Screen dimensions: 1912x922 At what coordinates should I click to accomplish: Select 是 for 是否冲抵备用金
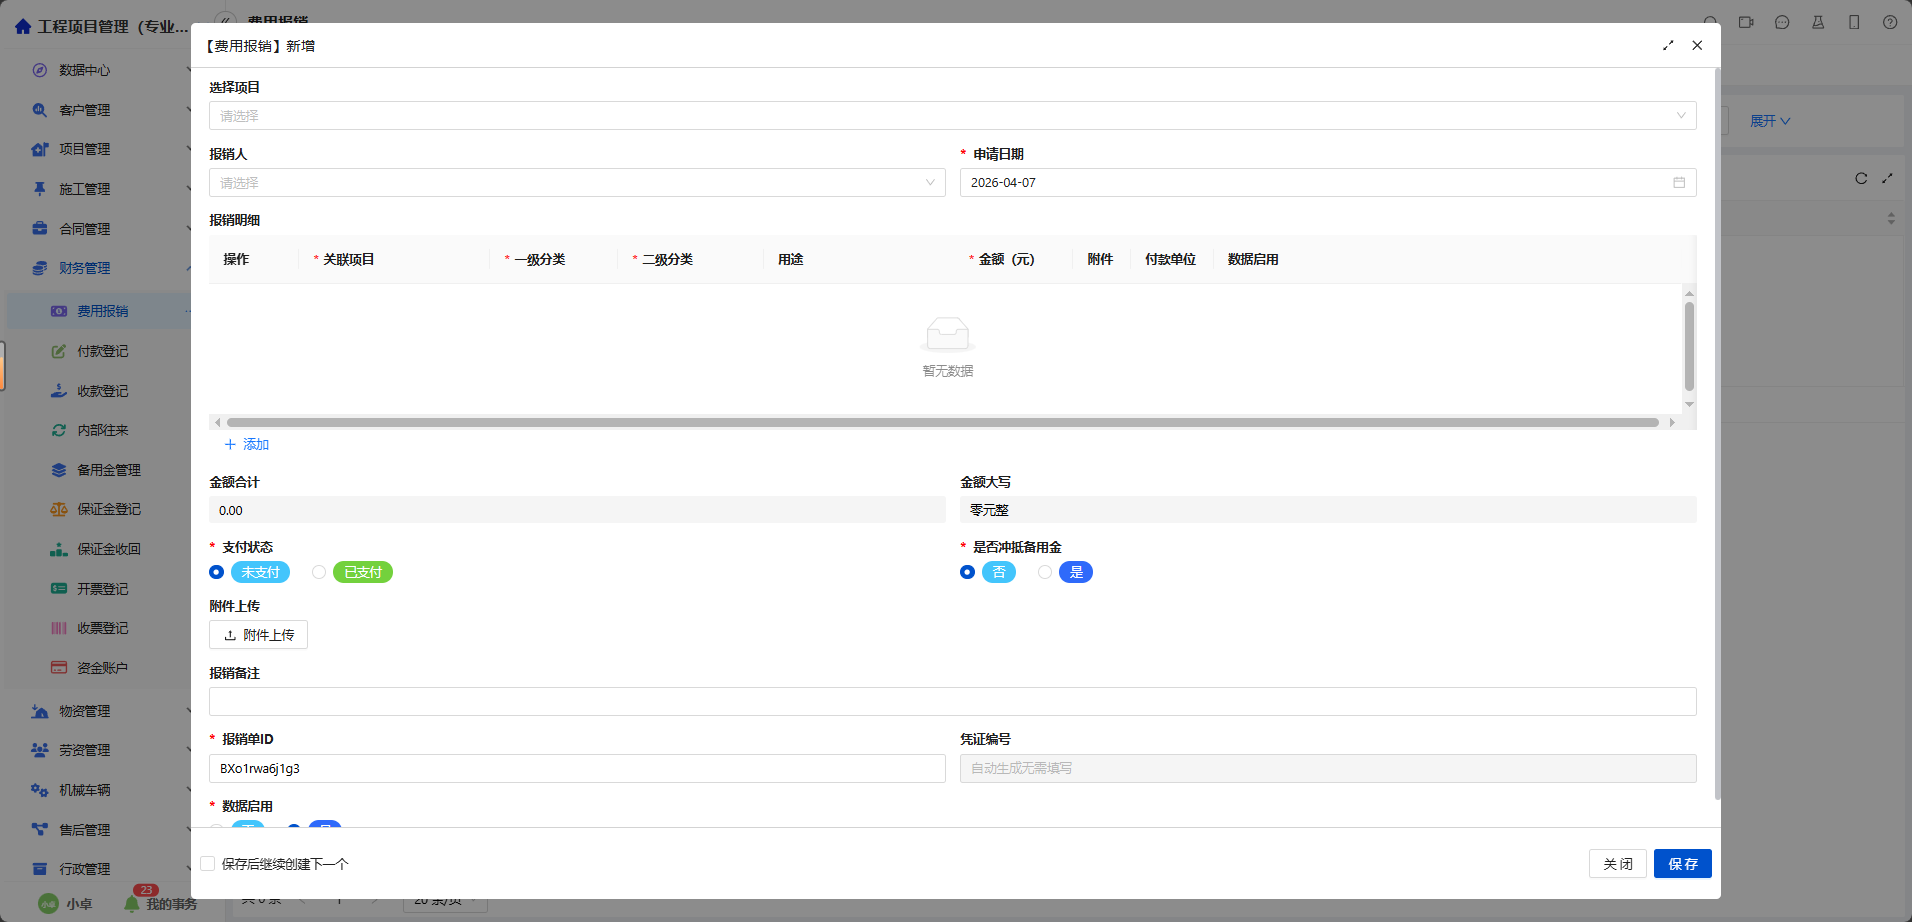click(1045, 573)
